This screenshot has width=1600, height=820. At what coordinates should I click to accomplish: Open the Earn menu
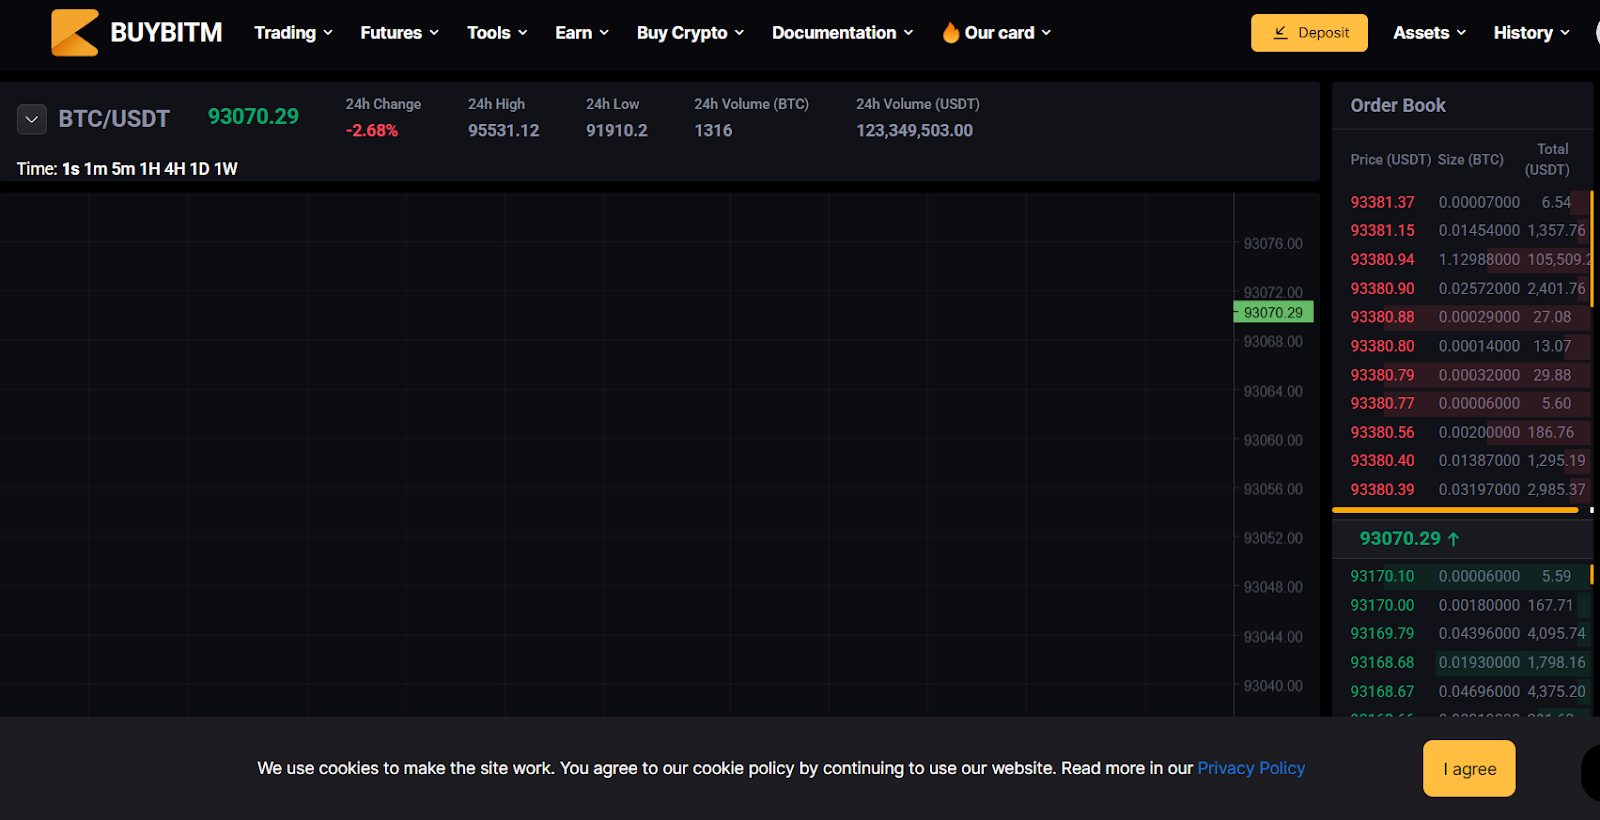point(582,33)
